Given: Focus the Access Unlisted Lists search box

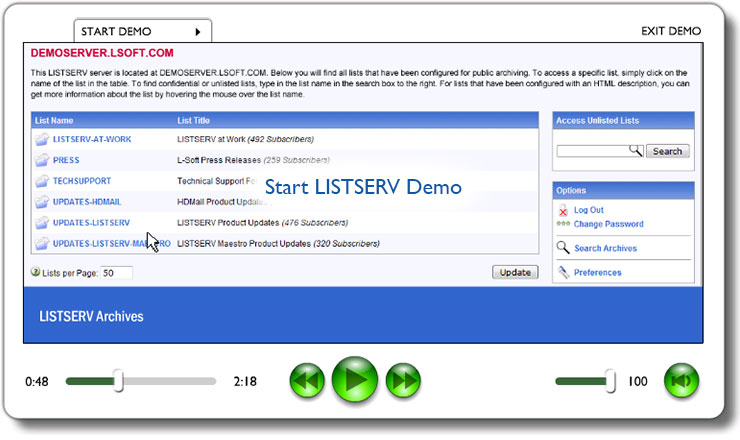Looking at the screenshot, I should coord(600,151).
